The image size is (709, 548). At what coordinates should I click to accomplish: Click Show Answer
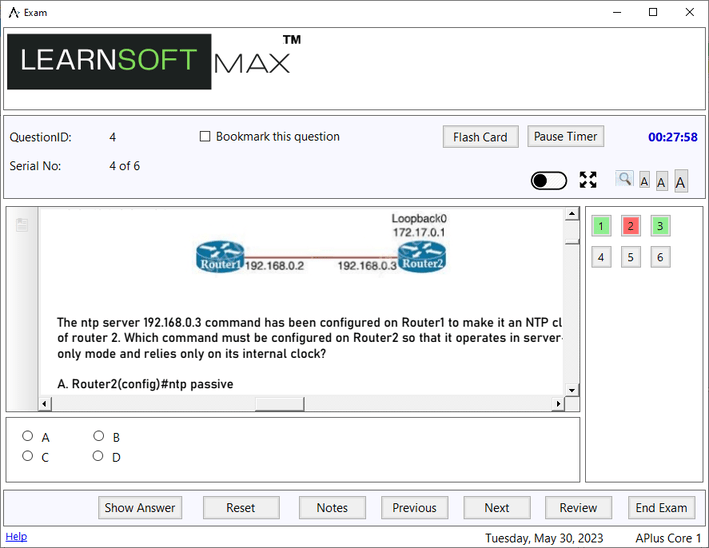tap(140, 508)
